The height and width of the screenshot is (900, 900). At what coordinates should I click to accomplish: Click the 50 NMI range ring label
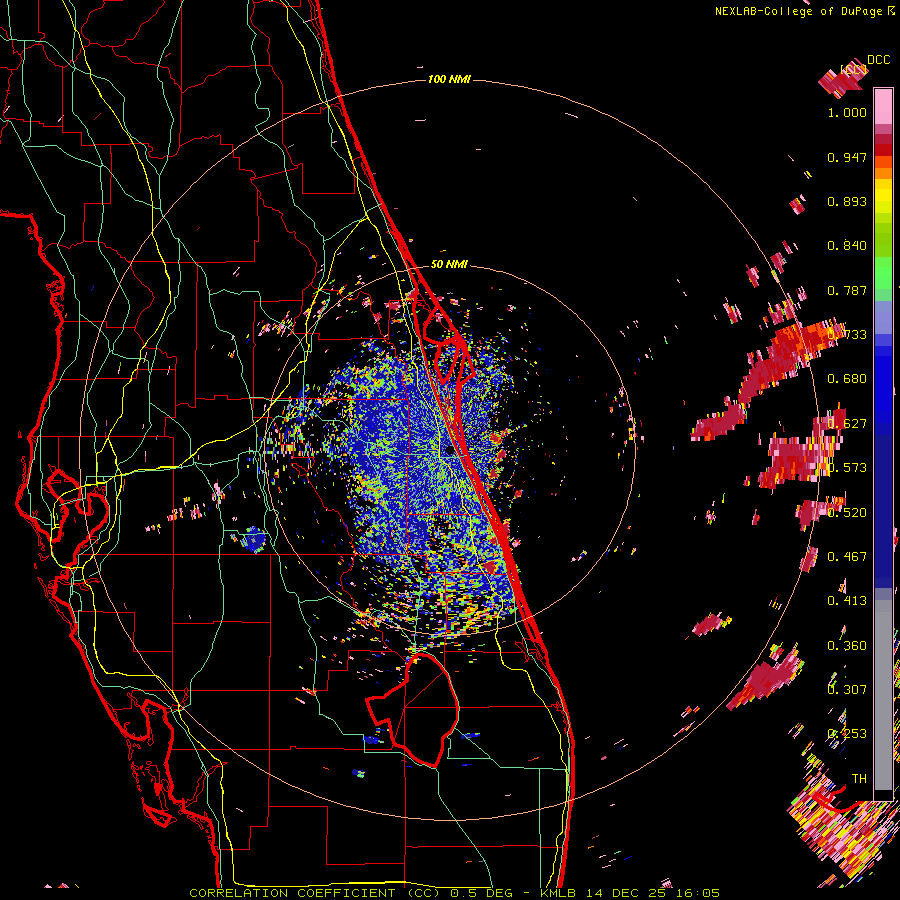[x=449, y=265]
